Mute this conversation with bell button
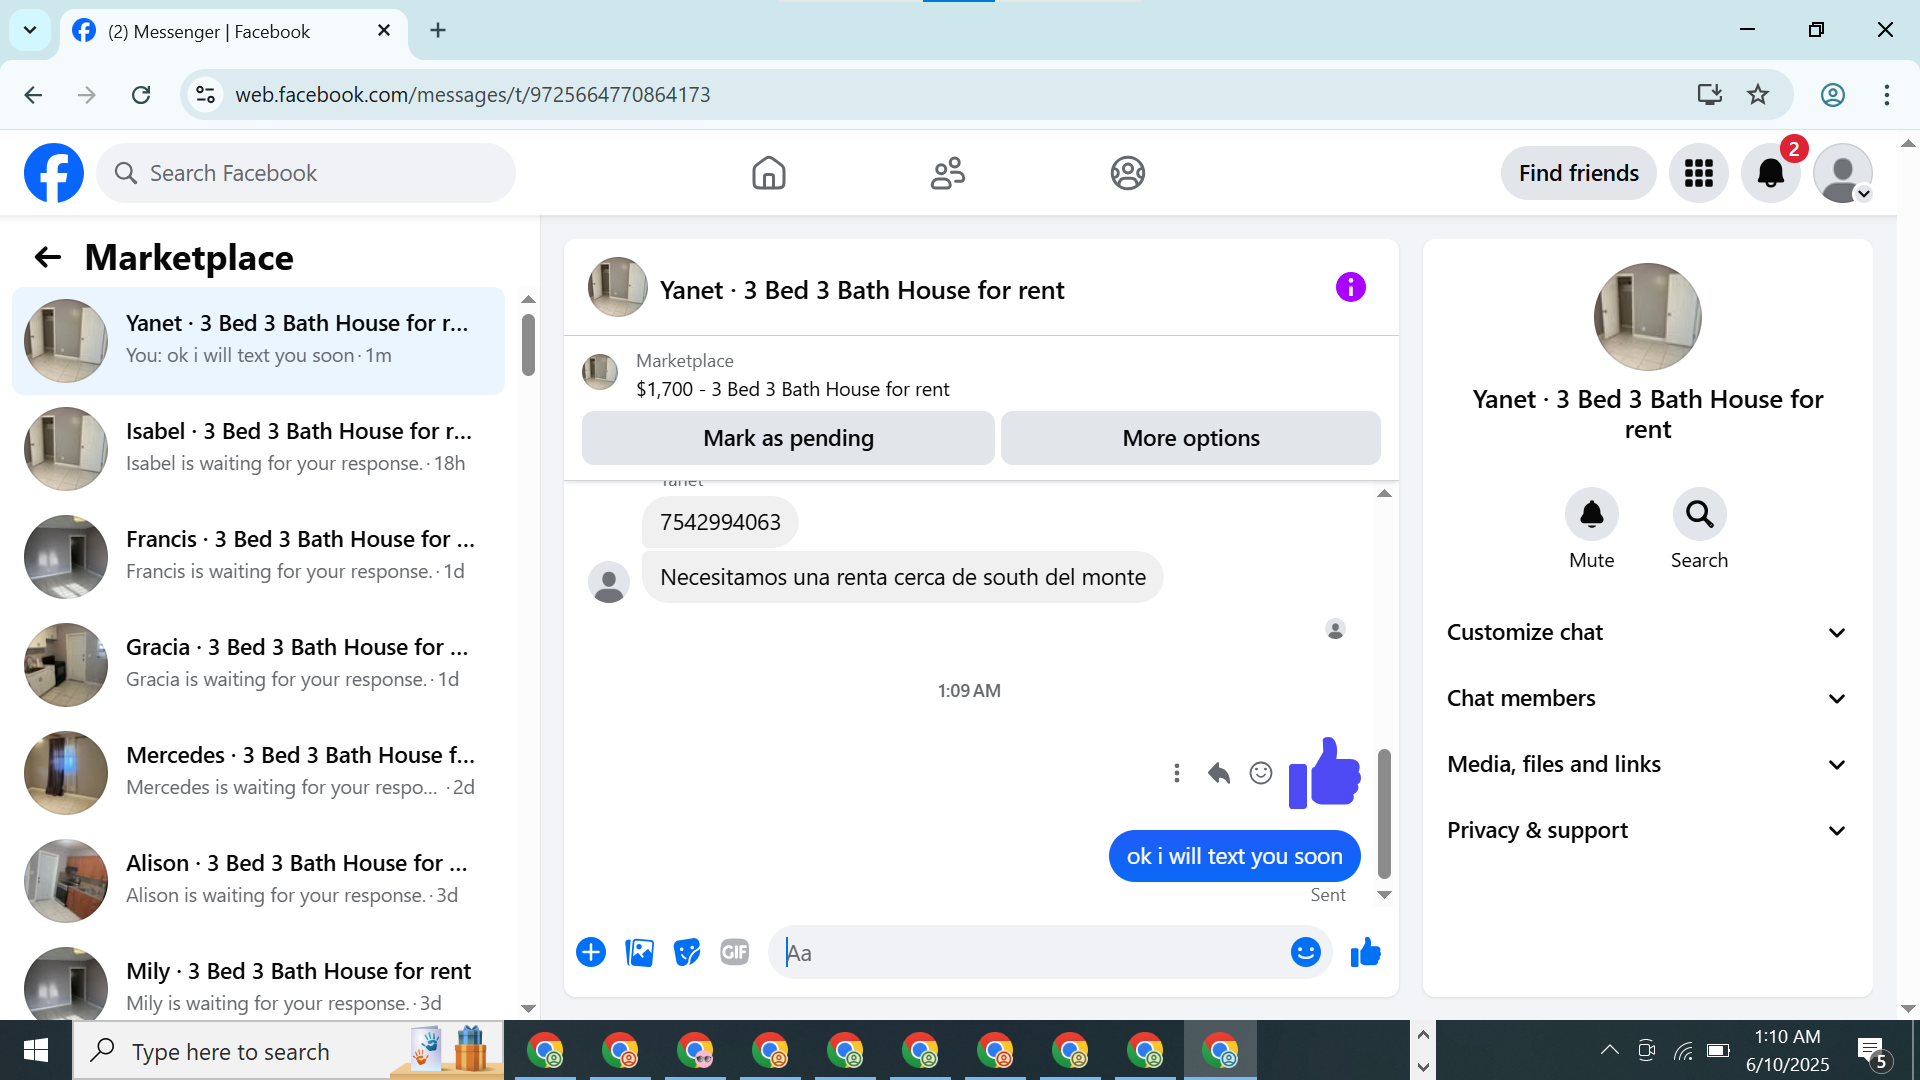This screenshot has height=1080, width=1920. pos(1591,515)
